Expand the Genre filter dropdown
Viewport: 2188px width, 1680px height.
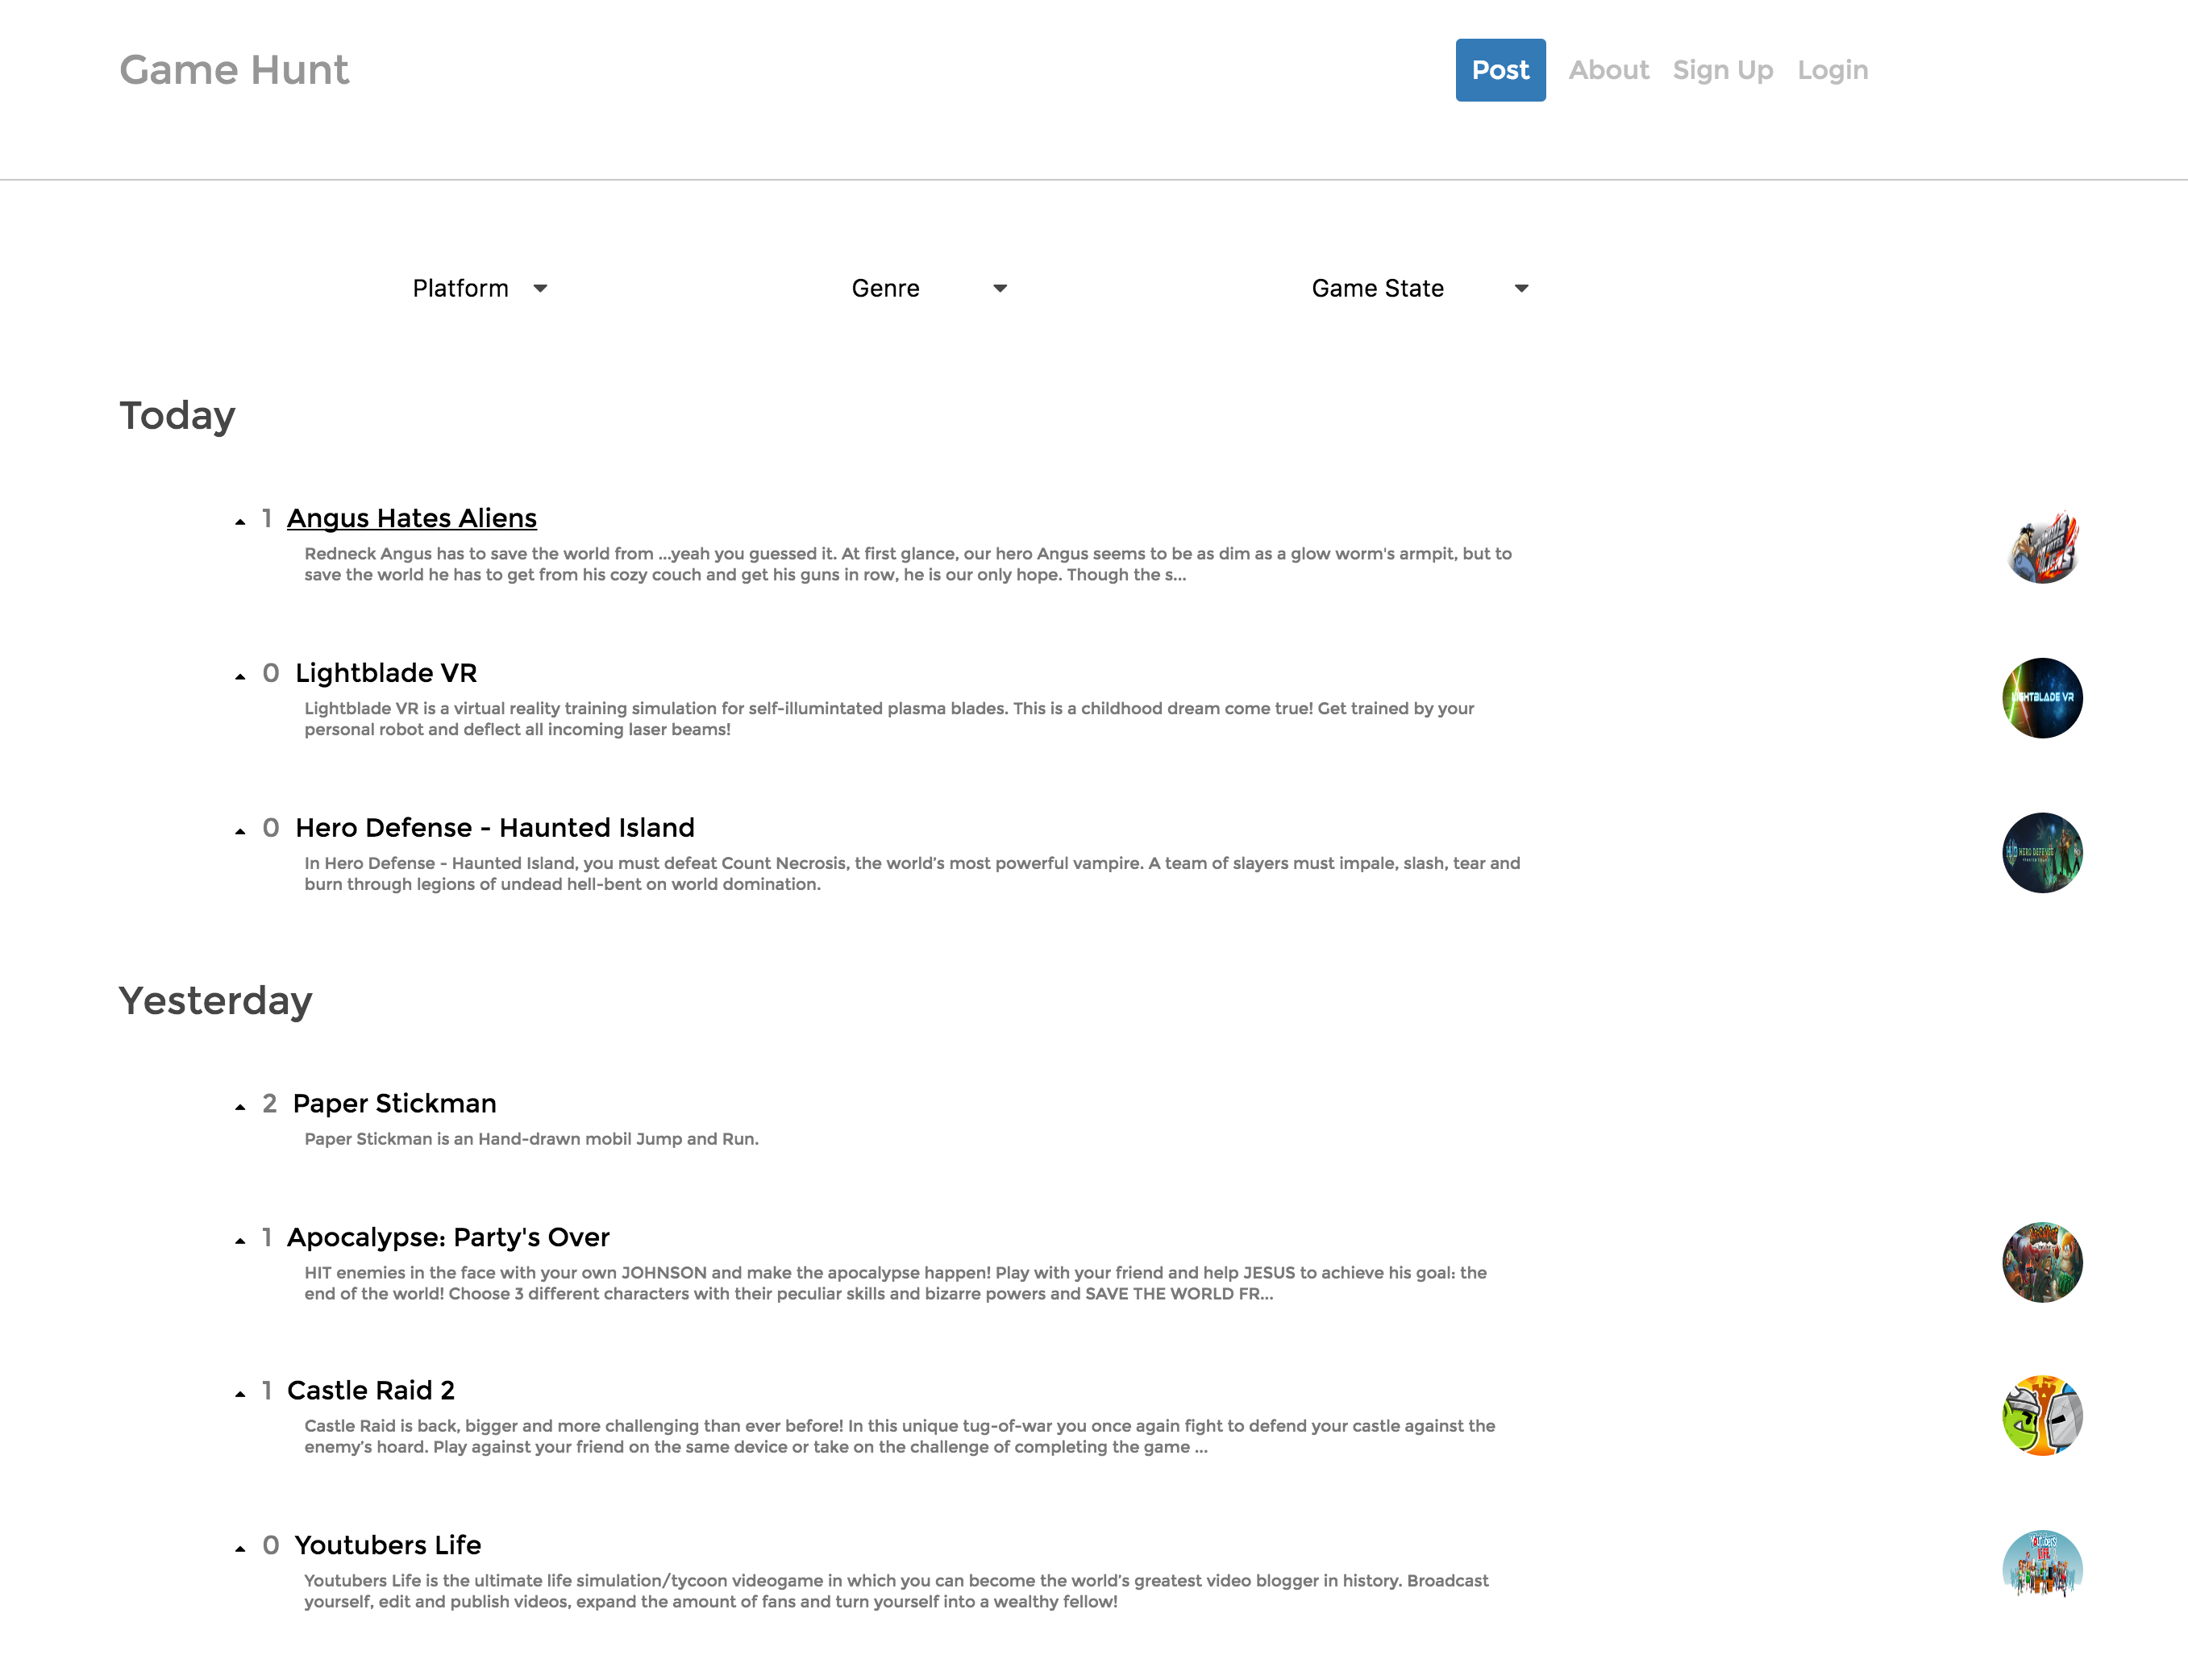tap(928, 288)
